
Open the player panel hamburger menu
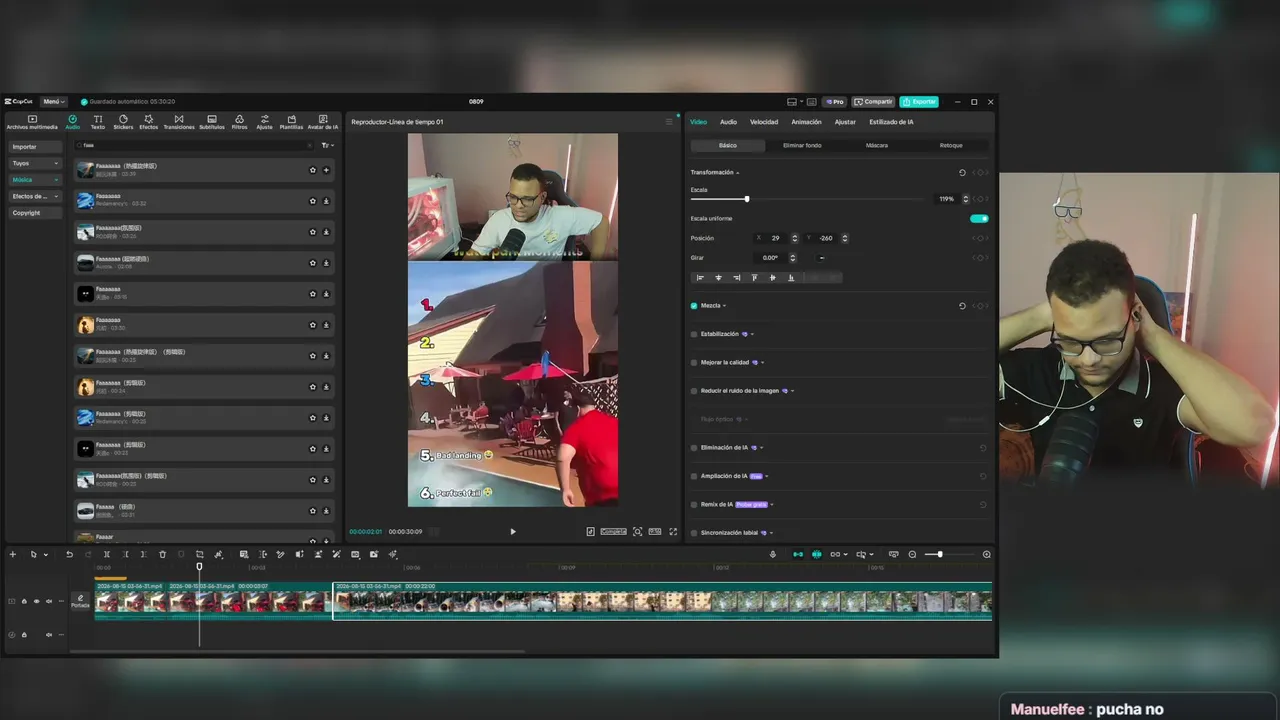[x=669, y=122]
